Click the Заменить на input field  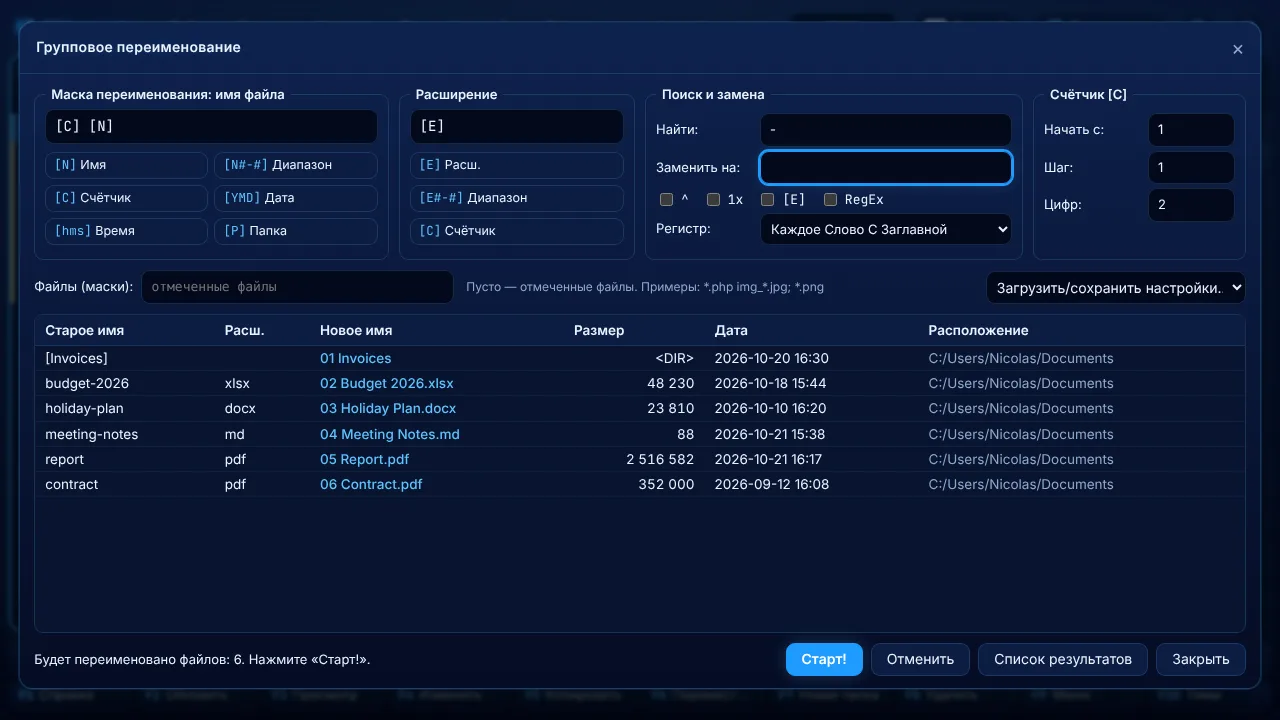click(886, 168)
